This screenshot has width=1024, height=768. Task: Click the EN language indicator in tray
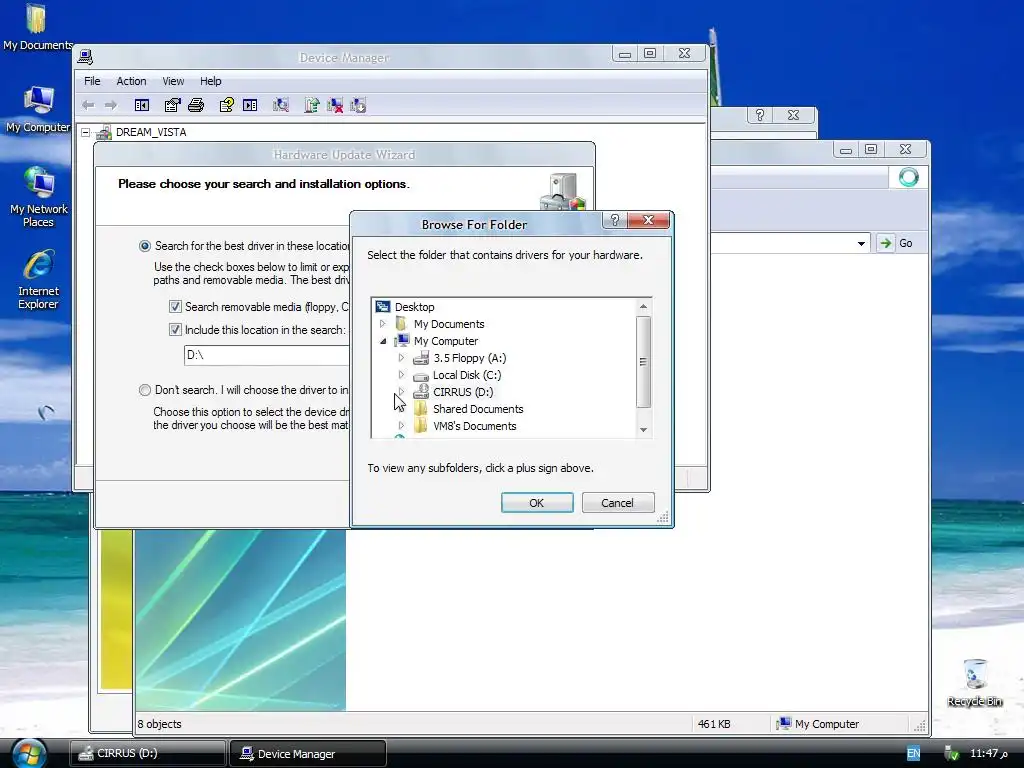tap(913, 753)
